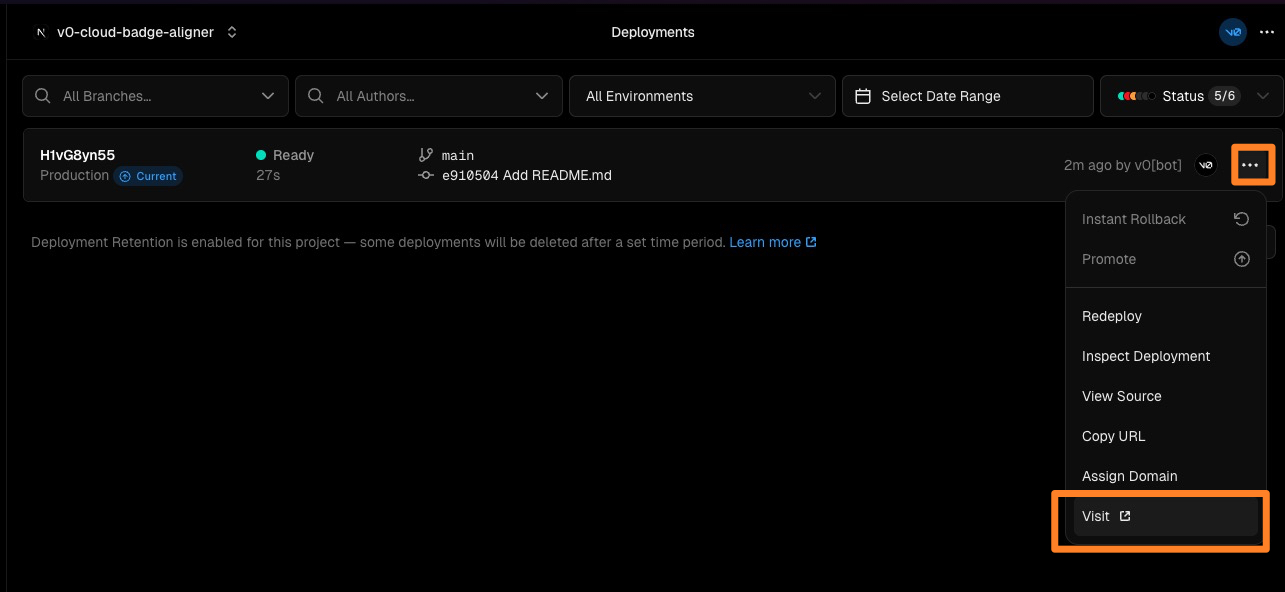Open the project switcher v0-cloud-badge-aligner
1285x592 pixels.
[136, 32]
